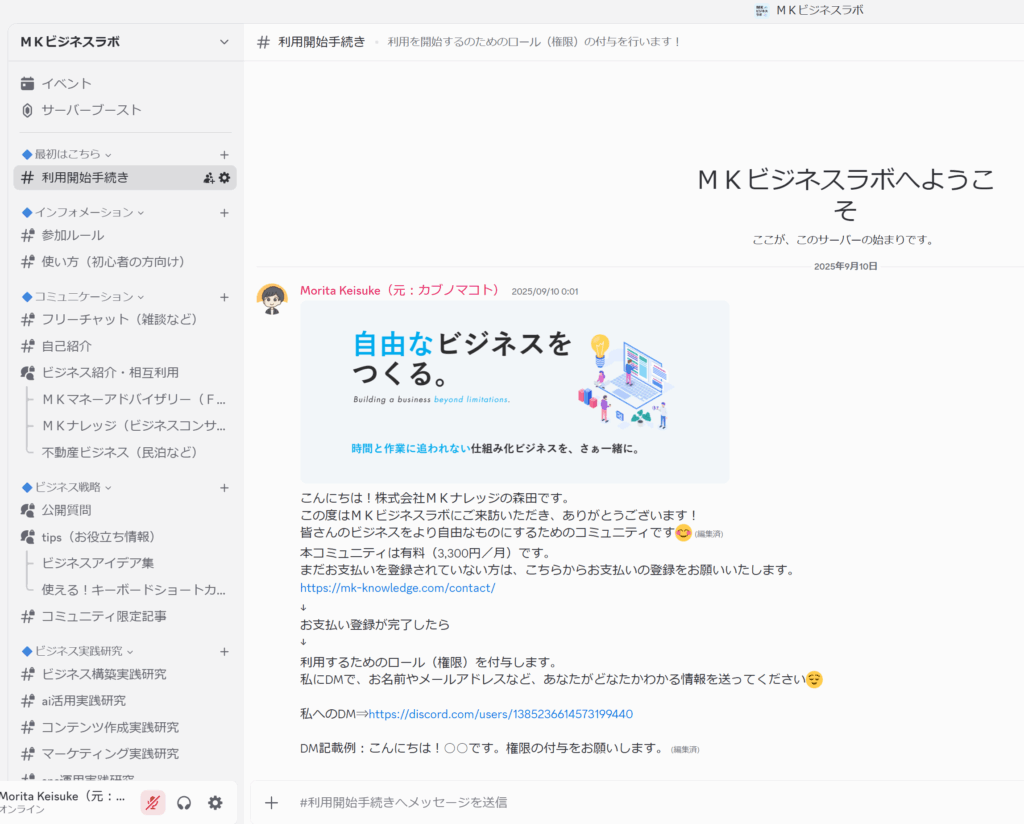Open channel settings gear for 利用開始手続き
The image size is (1024, 824).
(x=224, y=178)
